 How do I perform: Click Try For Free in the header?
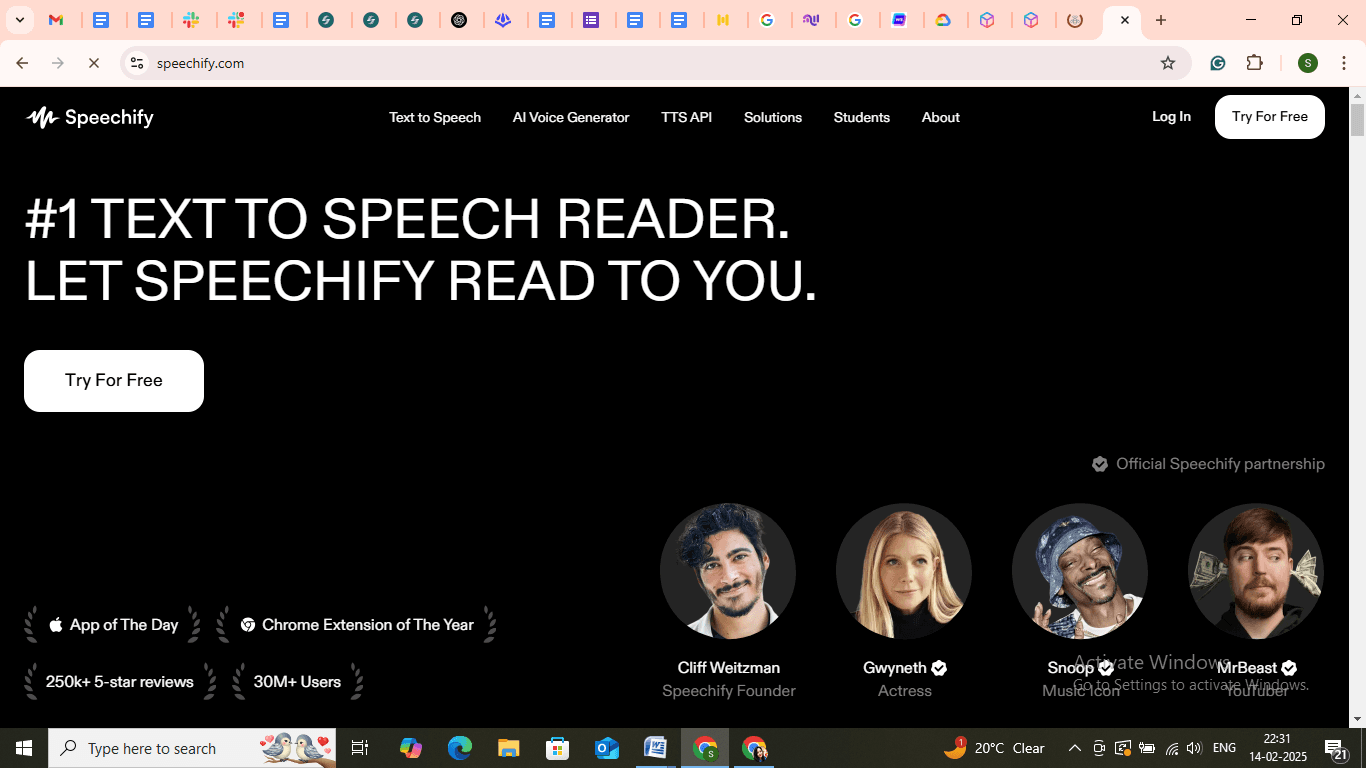coord(1270,117)
